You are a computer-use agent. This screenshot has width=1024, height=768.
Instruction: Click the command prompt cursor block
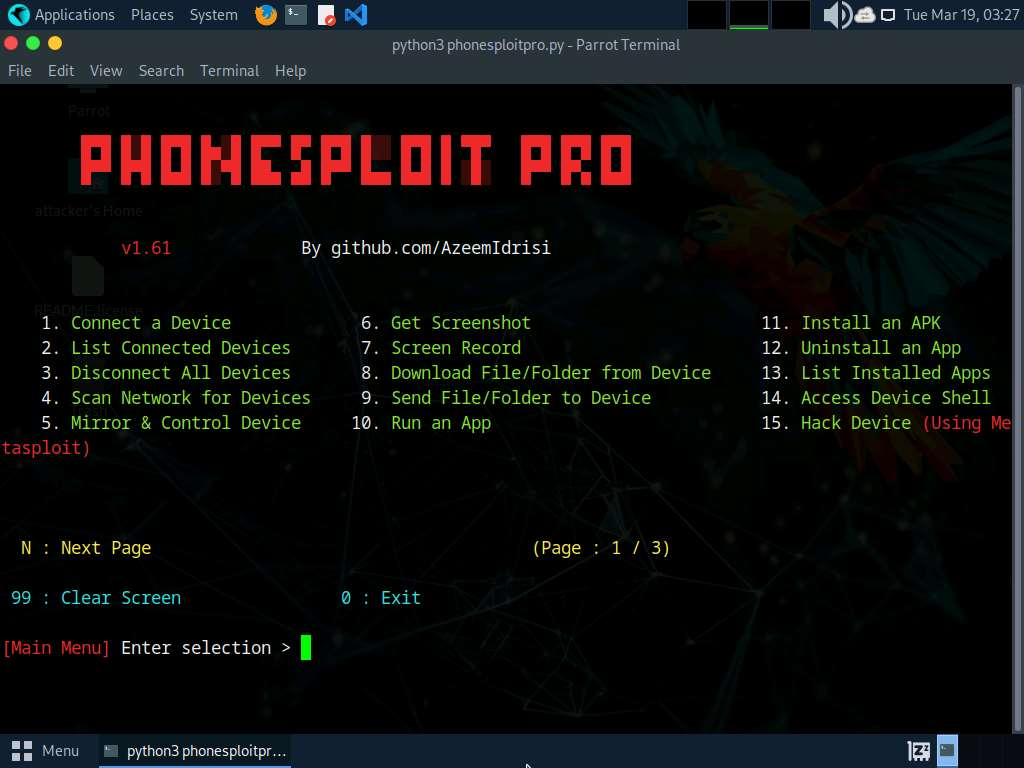pyautogui.click(x=306, y=648)
